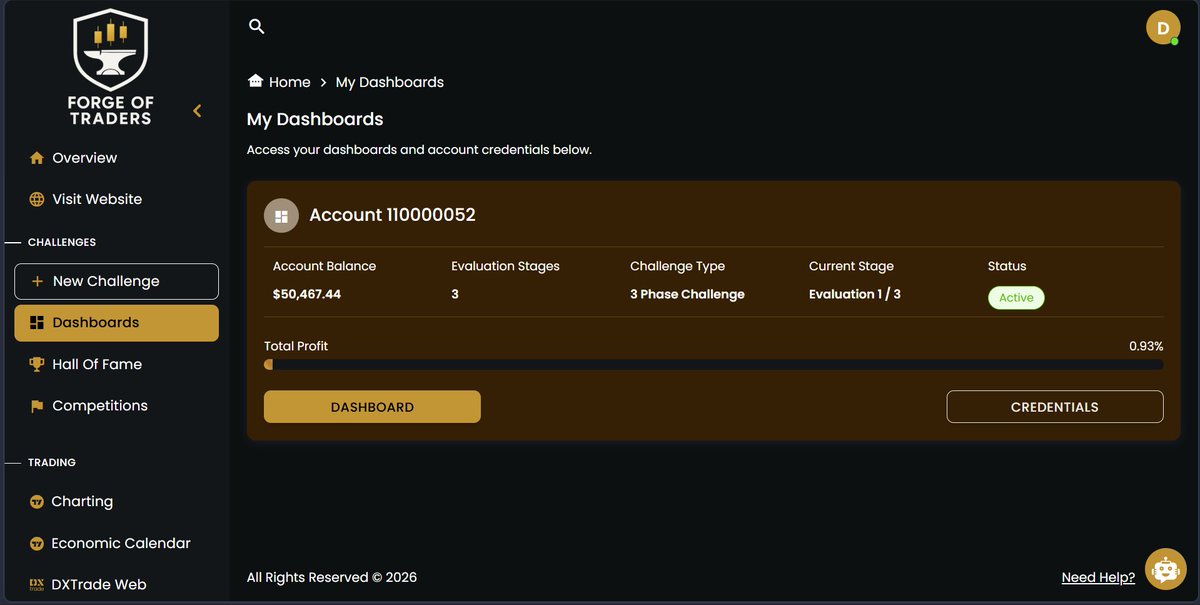Open Visit Website in the sidebar
The width and height of the screenshot is (1200, 605).
click(x=97, y=199)
